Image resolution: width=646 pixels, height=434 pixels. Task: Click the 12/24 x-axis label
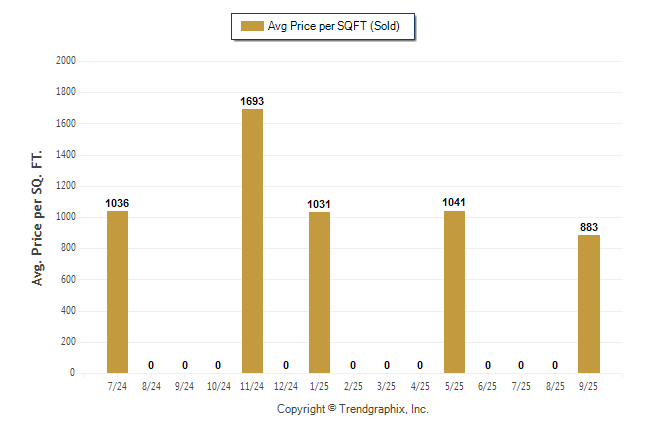(286, 385)
